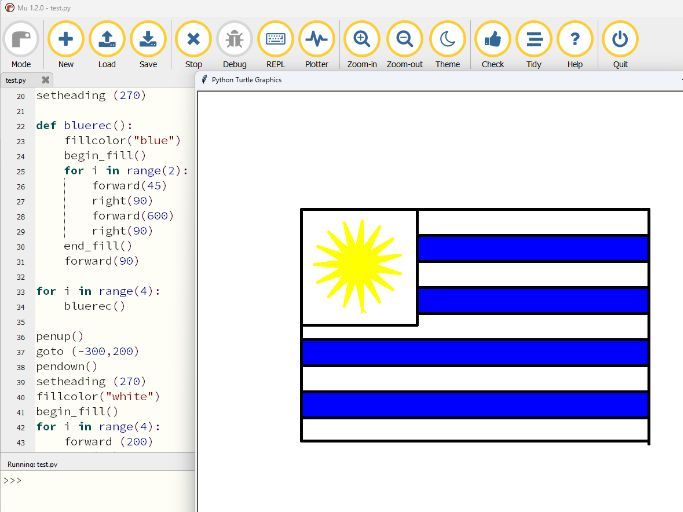This screenshot has width=683, height=512.
Task: Click line number 33 in gutter
Action: click(20, 292)
